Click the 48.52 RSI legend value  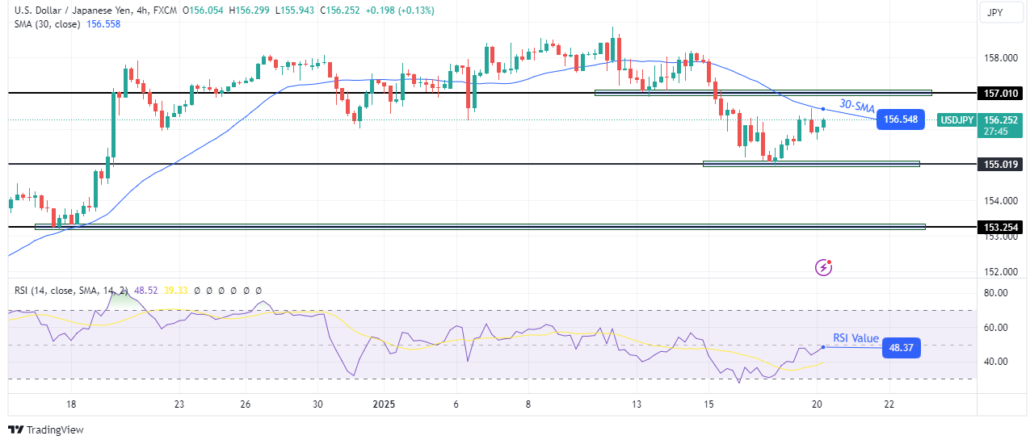coord(145,290)
